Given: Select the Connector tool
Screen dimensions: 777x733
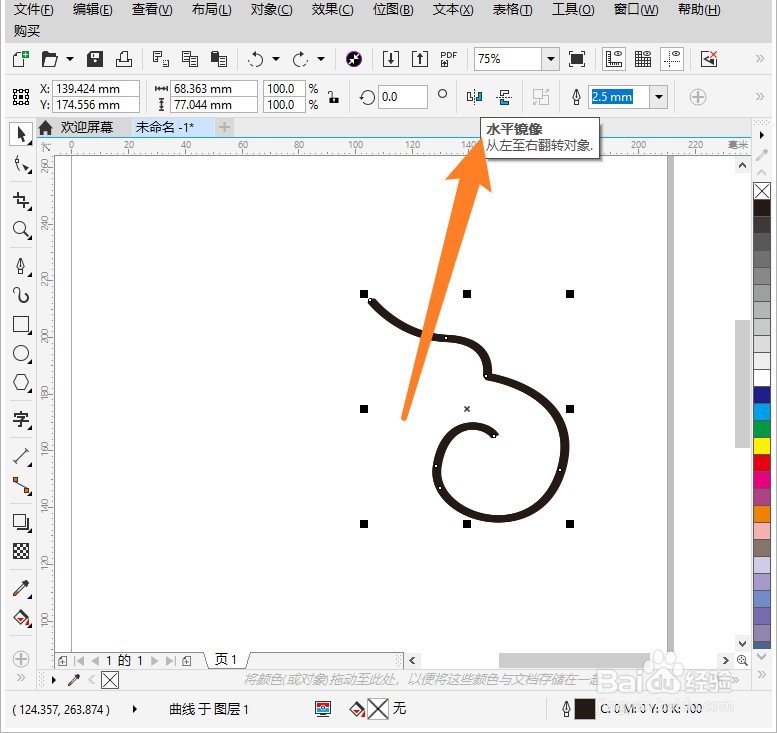Looking at the screenshot, I should 22,485.
